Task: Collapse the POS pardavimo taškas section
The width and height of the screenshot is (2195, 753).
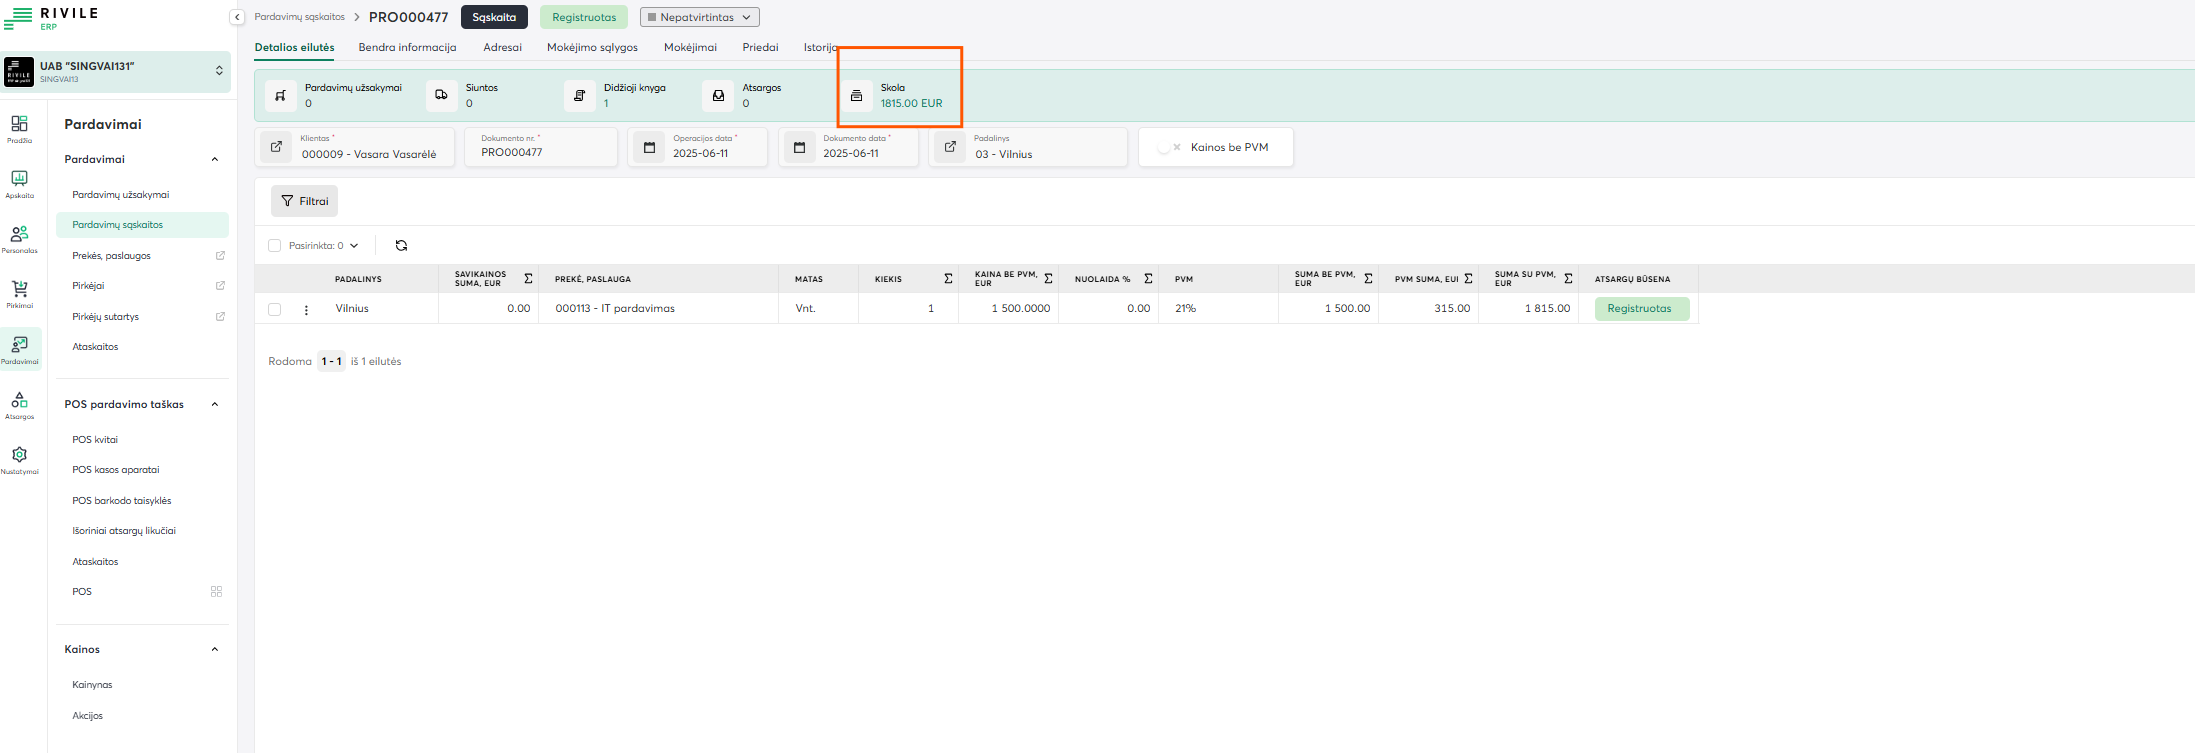Action: [215, 405]
